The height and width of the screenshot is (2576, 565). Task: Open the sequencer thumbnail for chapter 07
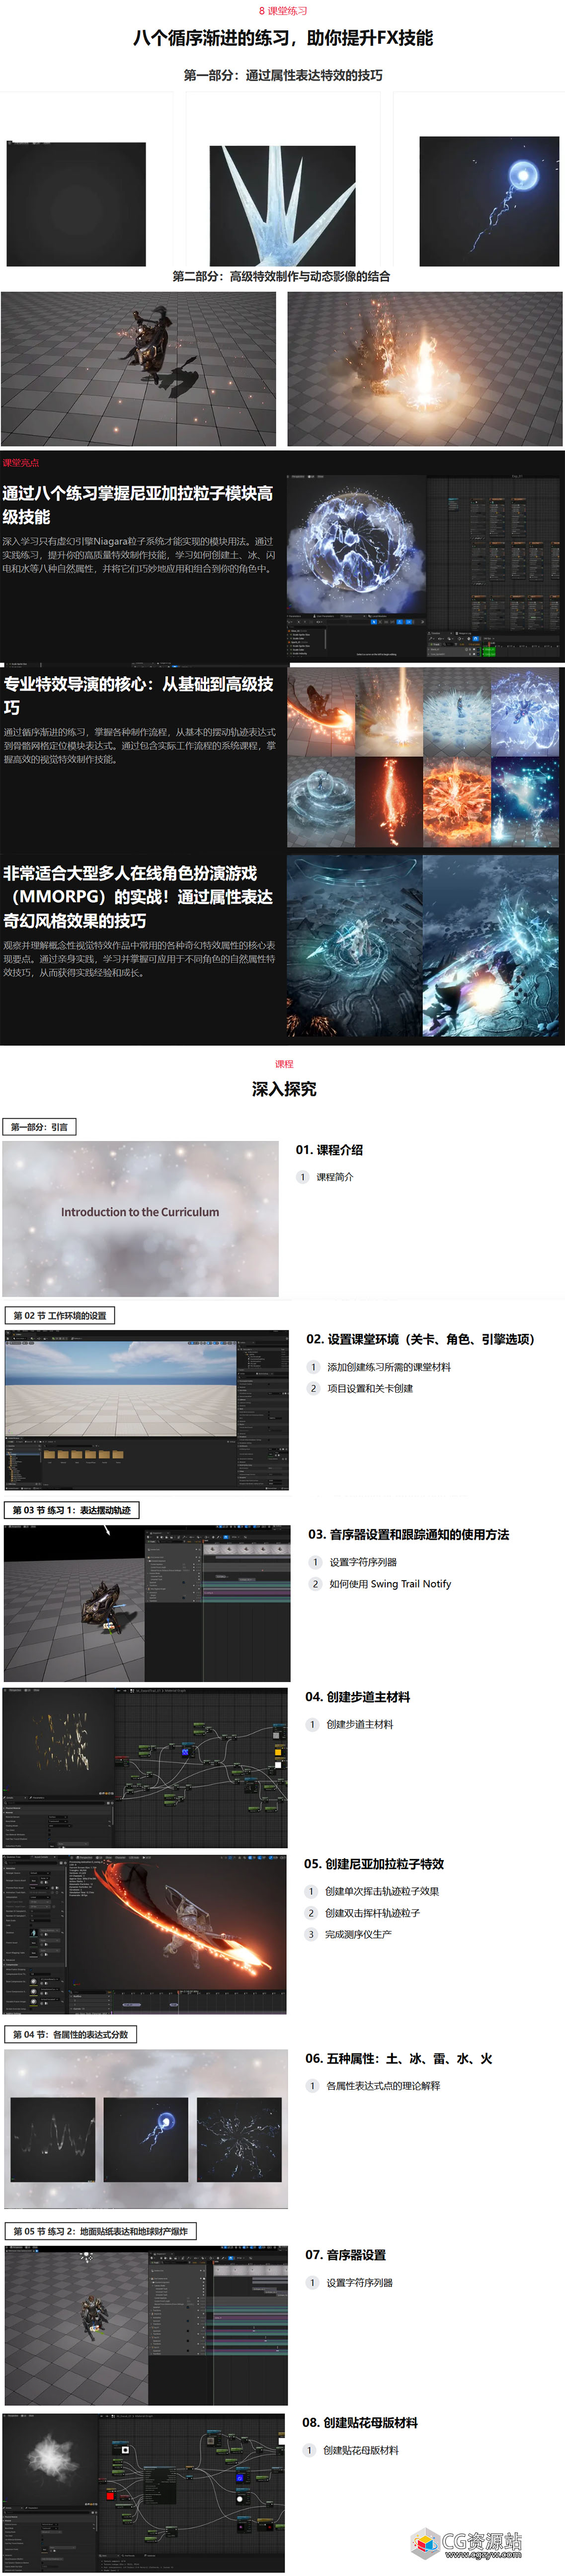[x=146, y=2325]
